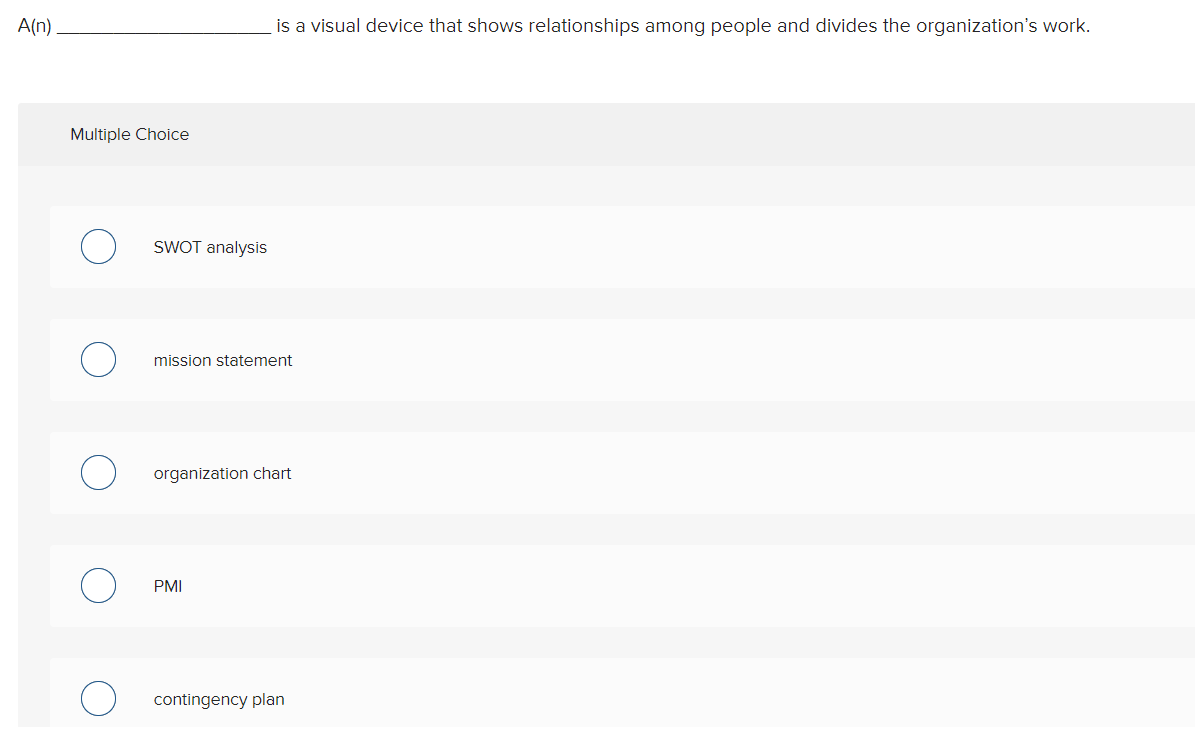Click the PMI answer label
Viewport: 1195px width, 737px height.
pos(166,586)
